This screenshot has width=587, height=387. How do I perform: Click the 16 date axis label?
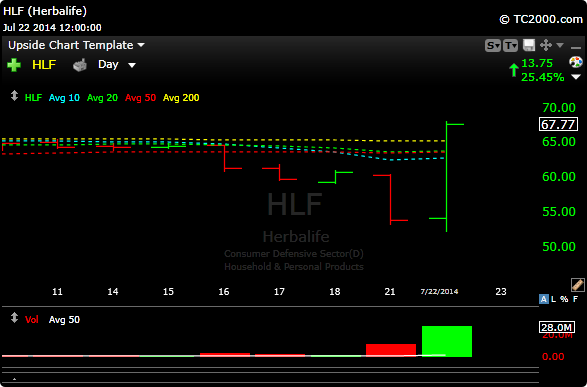click(x=224, y=292)
